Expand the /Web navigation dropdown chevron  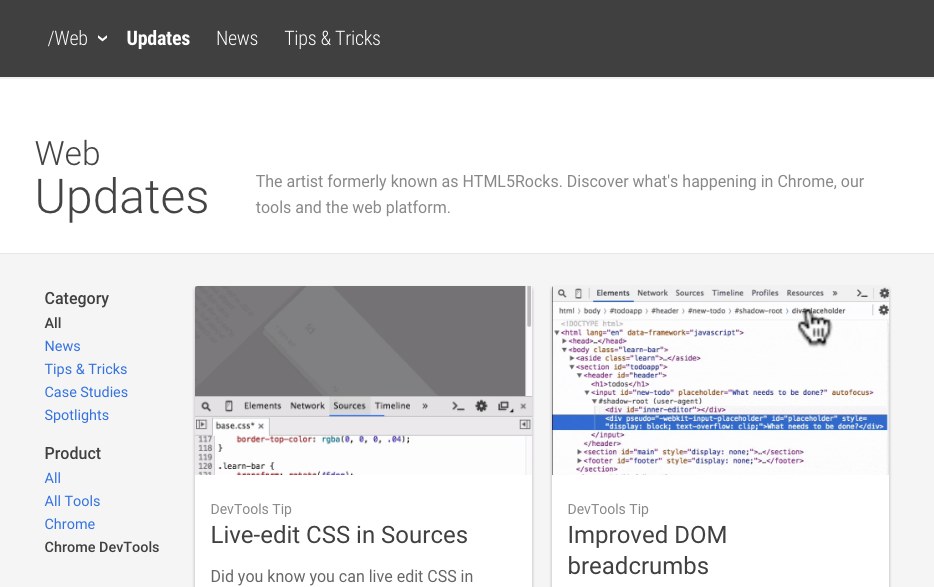102,39
